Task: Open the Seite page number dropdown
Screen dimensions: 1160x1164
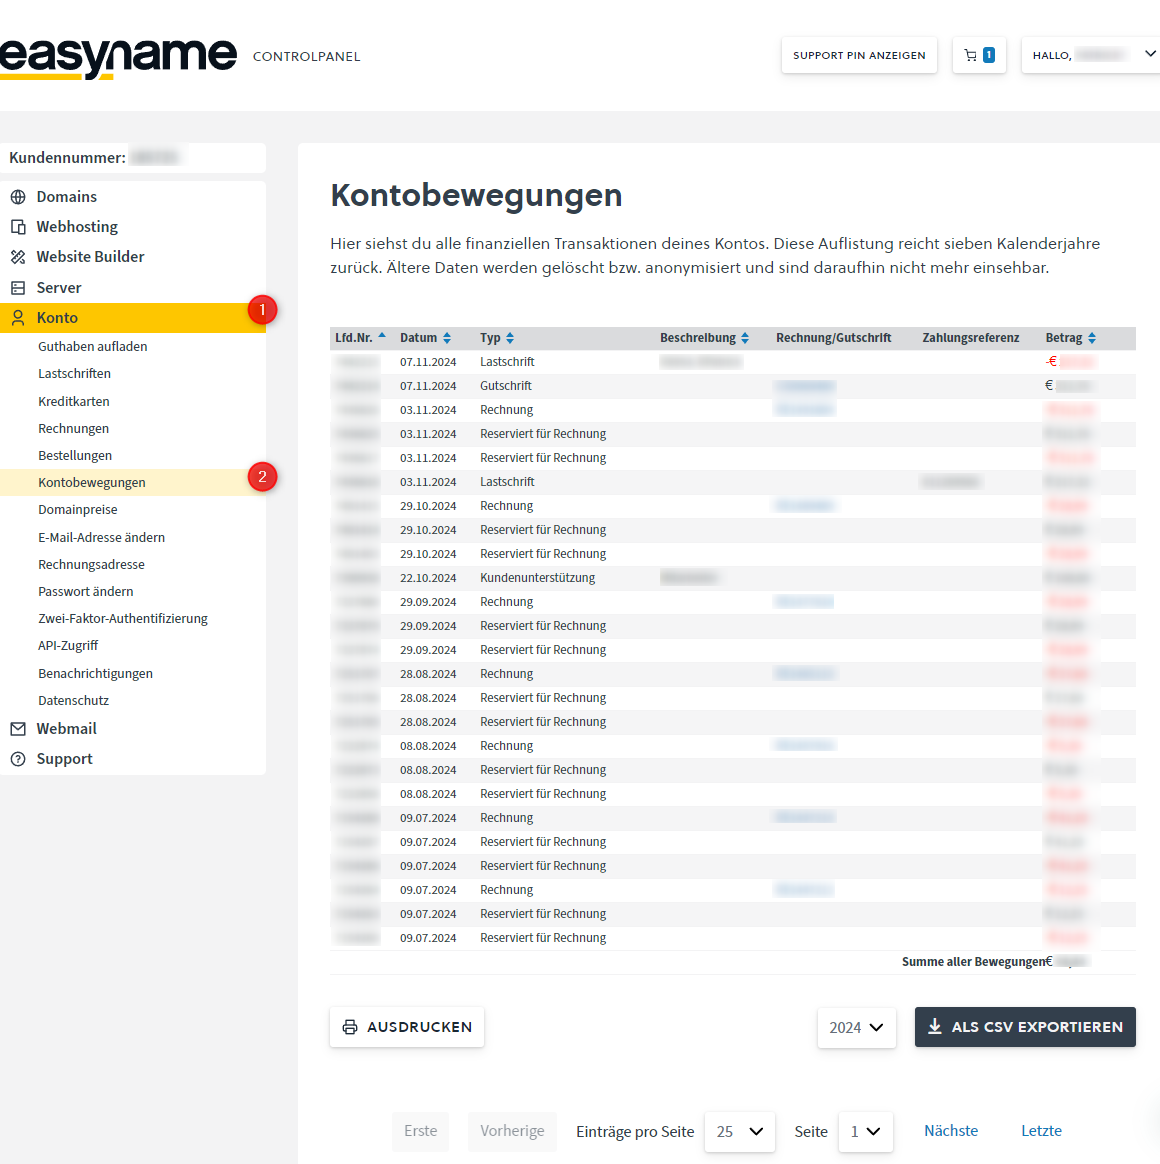Action: (x=865, y=1132)
